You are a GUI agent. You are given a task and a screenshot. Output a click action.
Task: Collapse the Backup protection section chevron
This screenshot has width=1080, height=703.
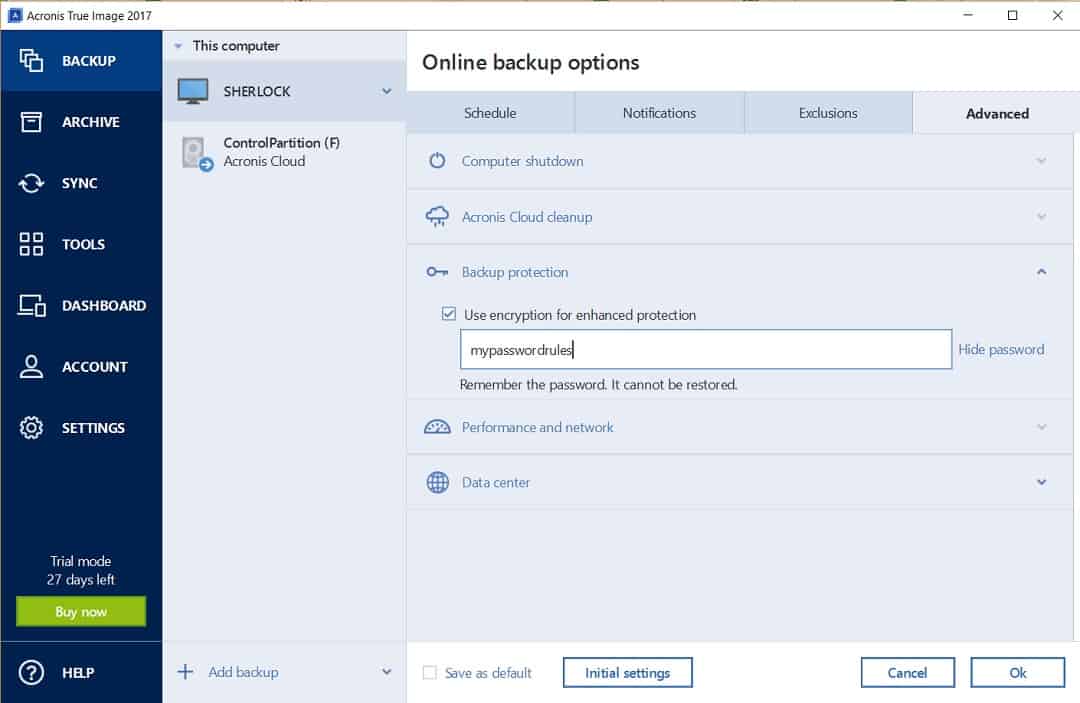[x=1041, y=272]
